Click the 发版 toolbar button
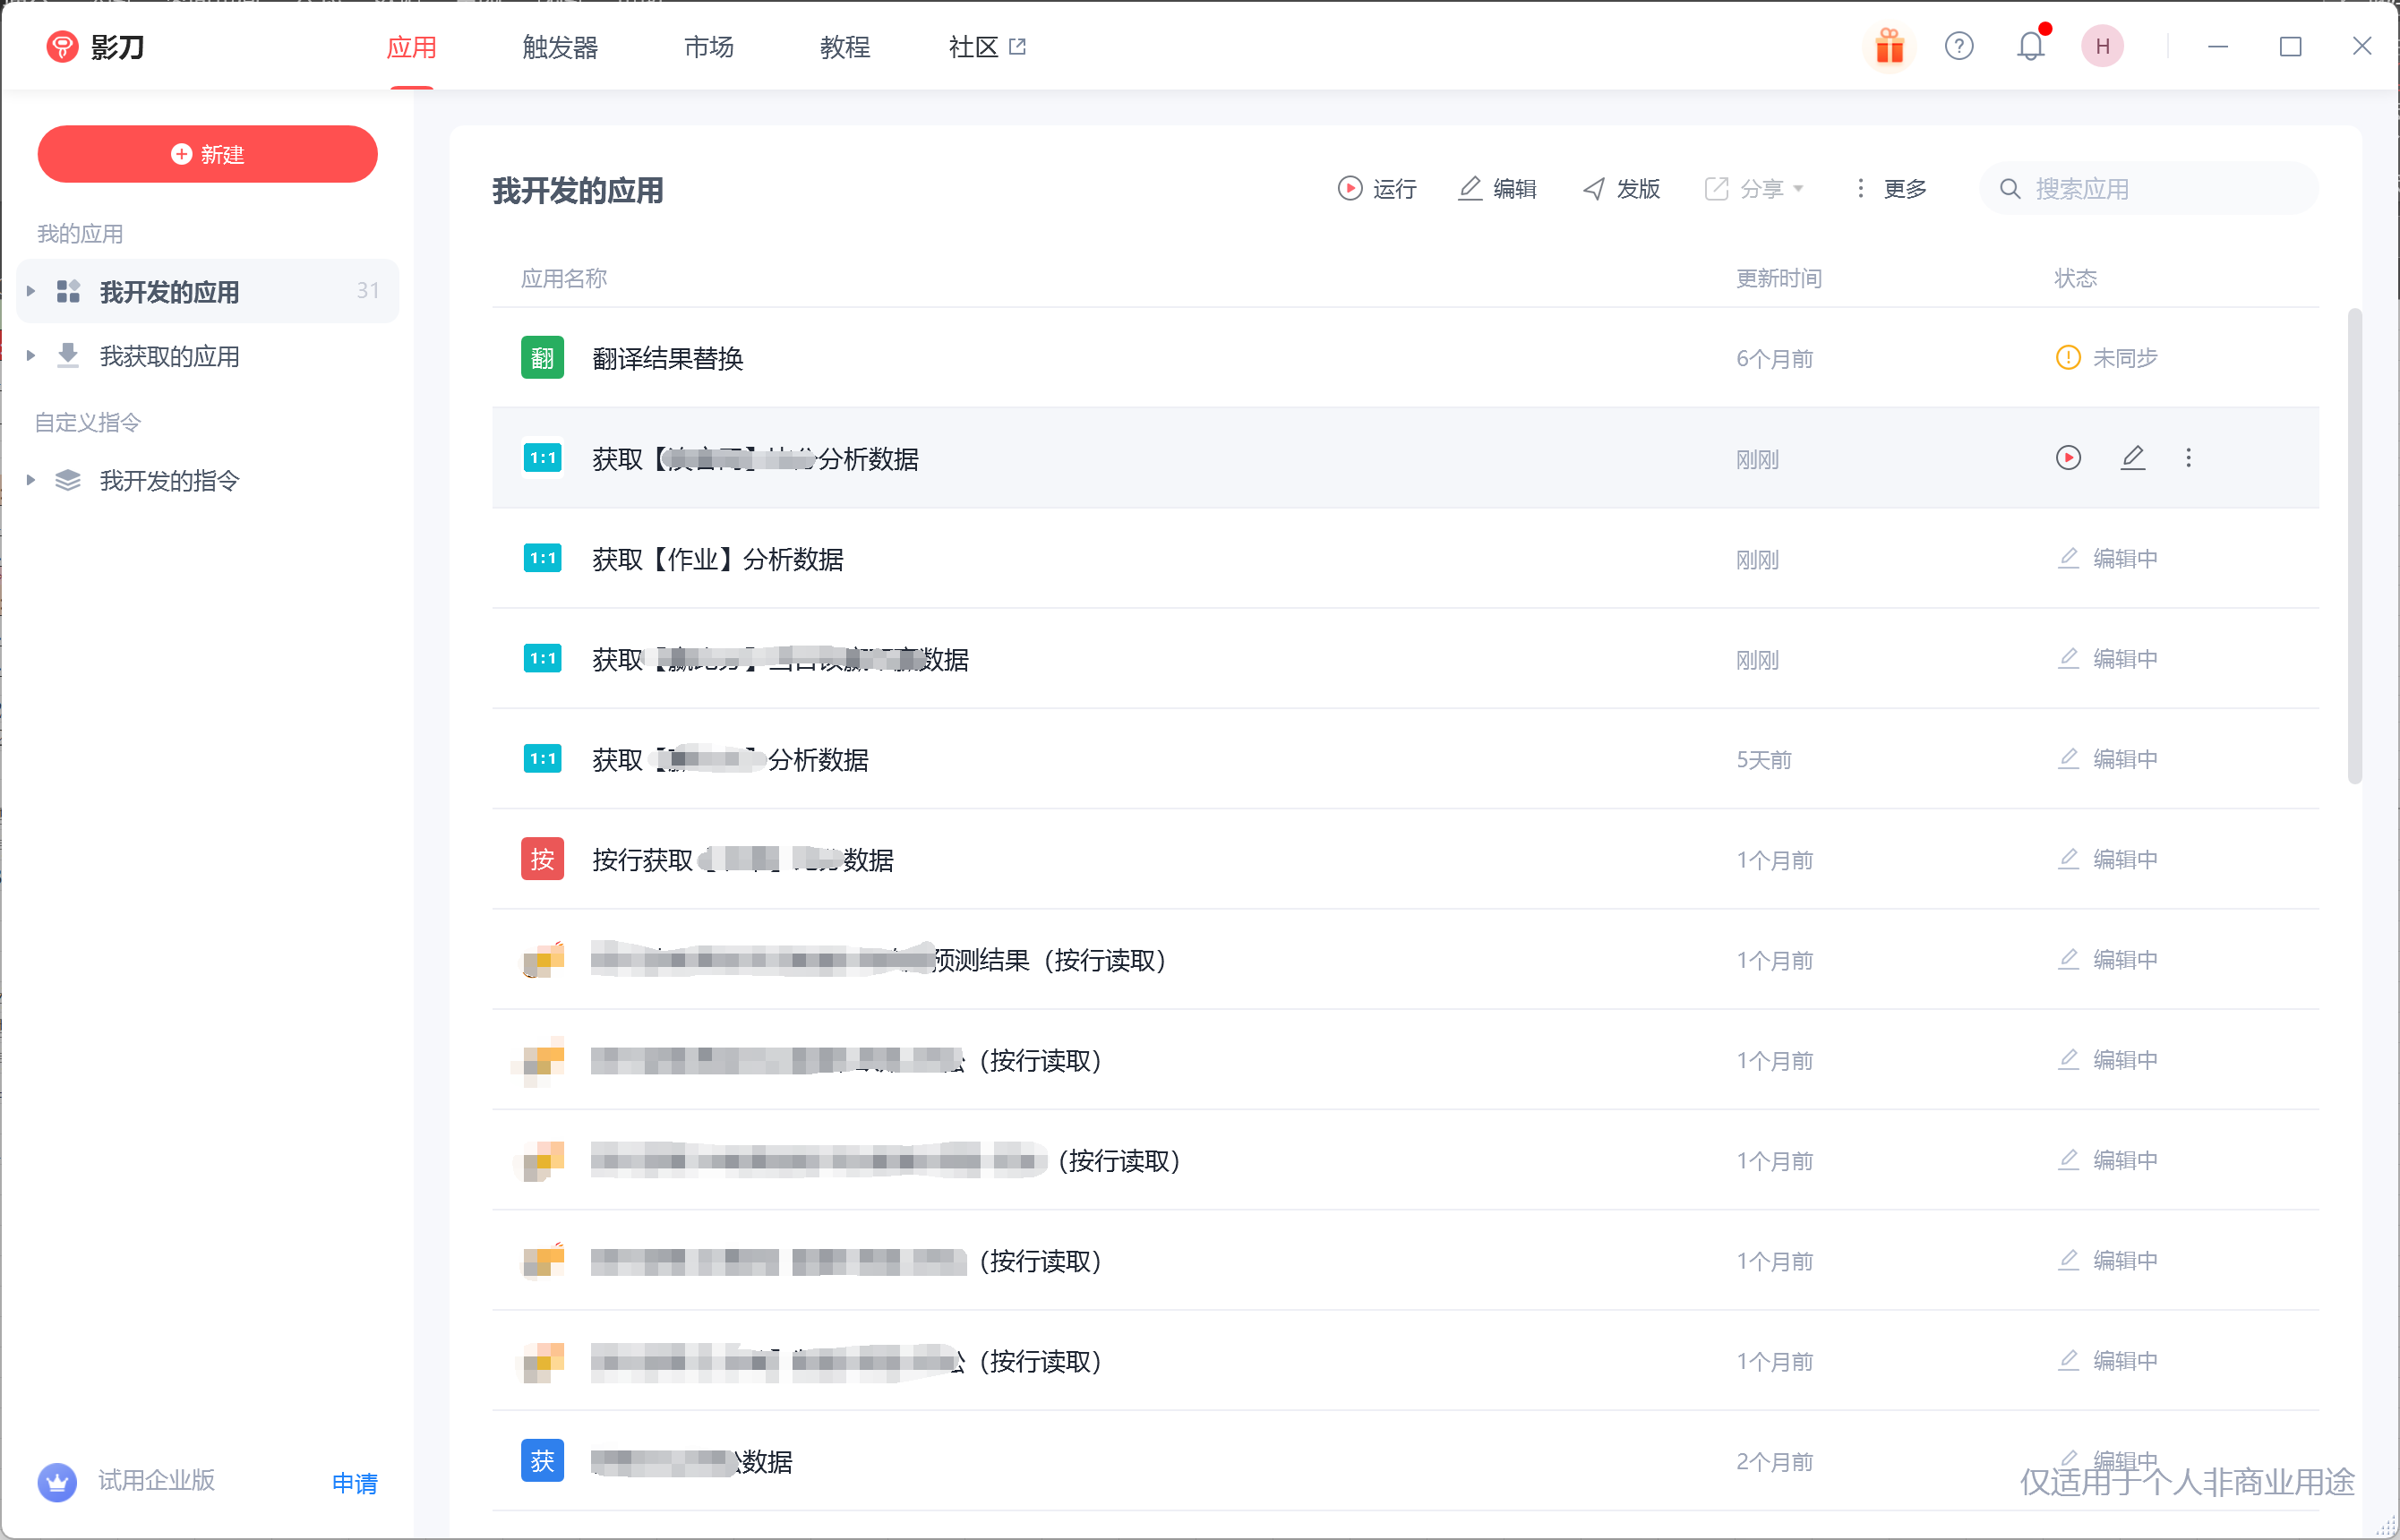 (x=1621, y=188)
